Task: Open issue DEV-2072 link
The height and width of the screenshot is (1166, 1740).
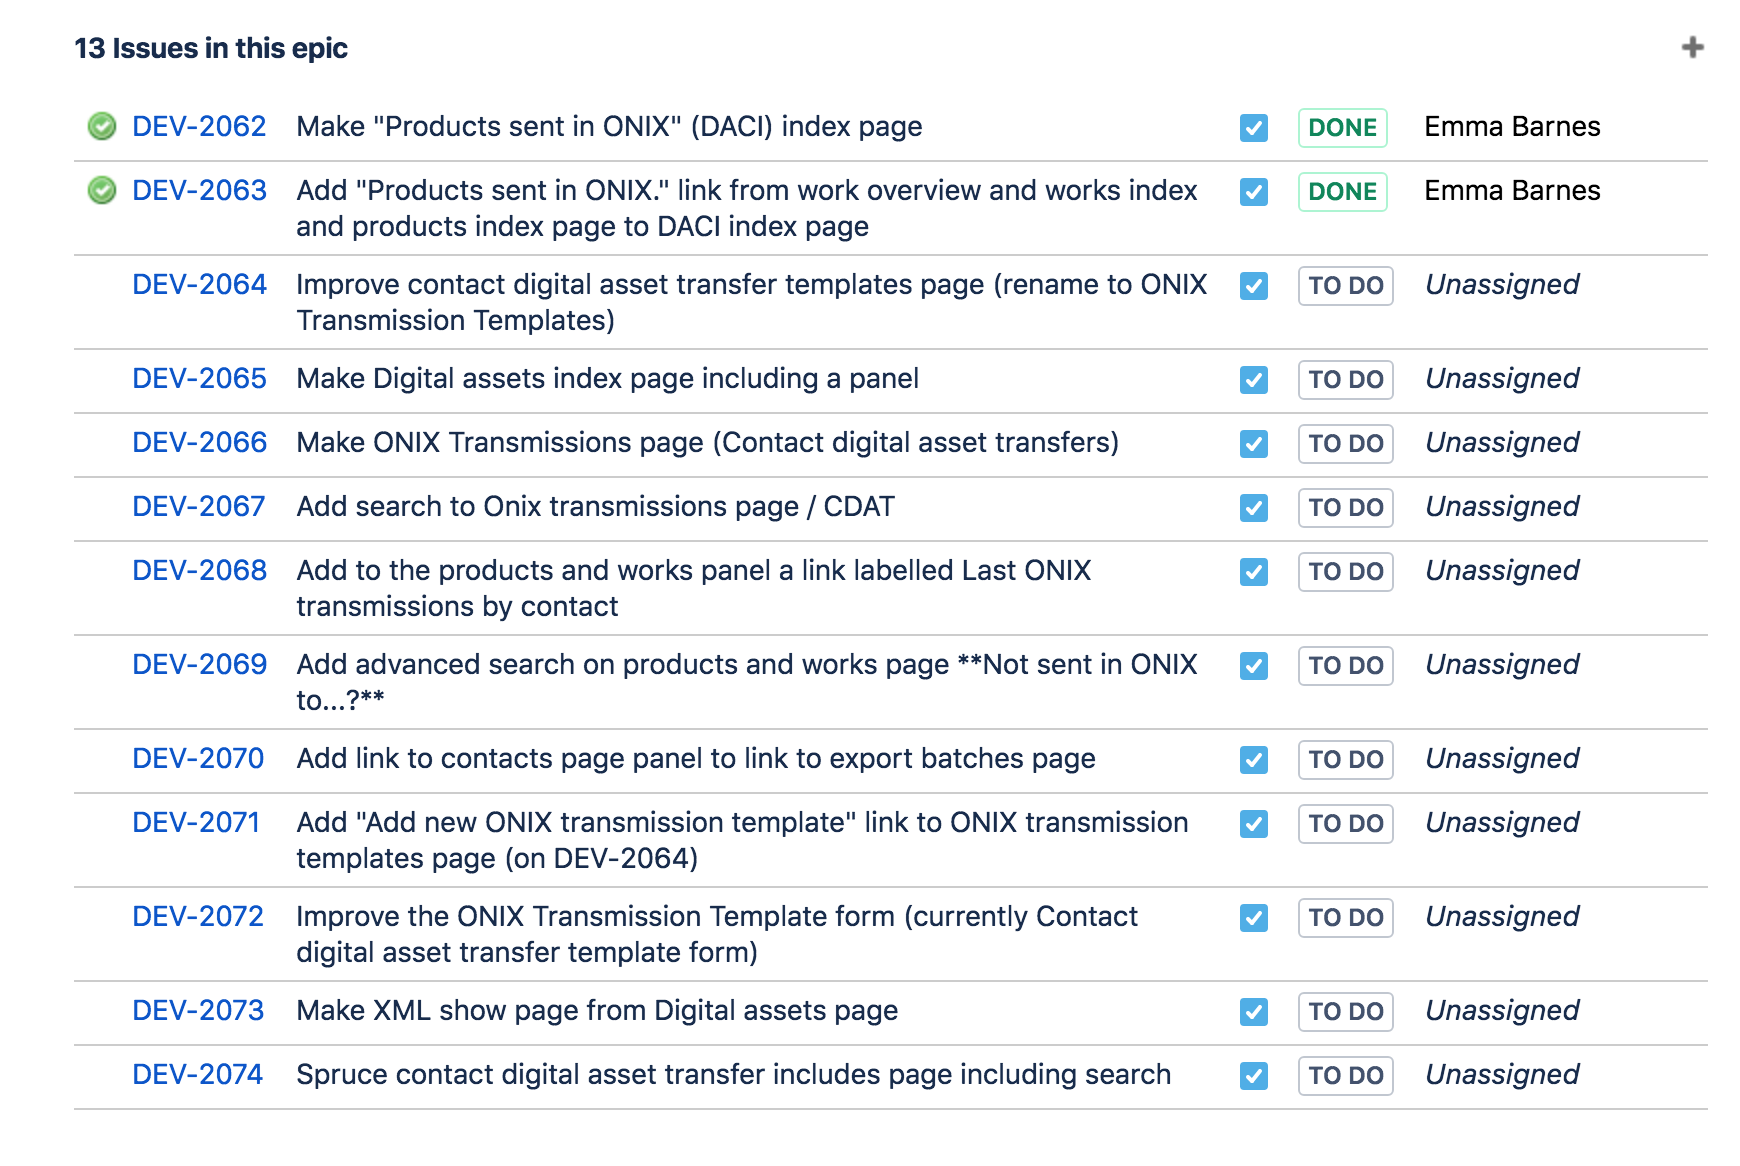Action: 198,917
